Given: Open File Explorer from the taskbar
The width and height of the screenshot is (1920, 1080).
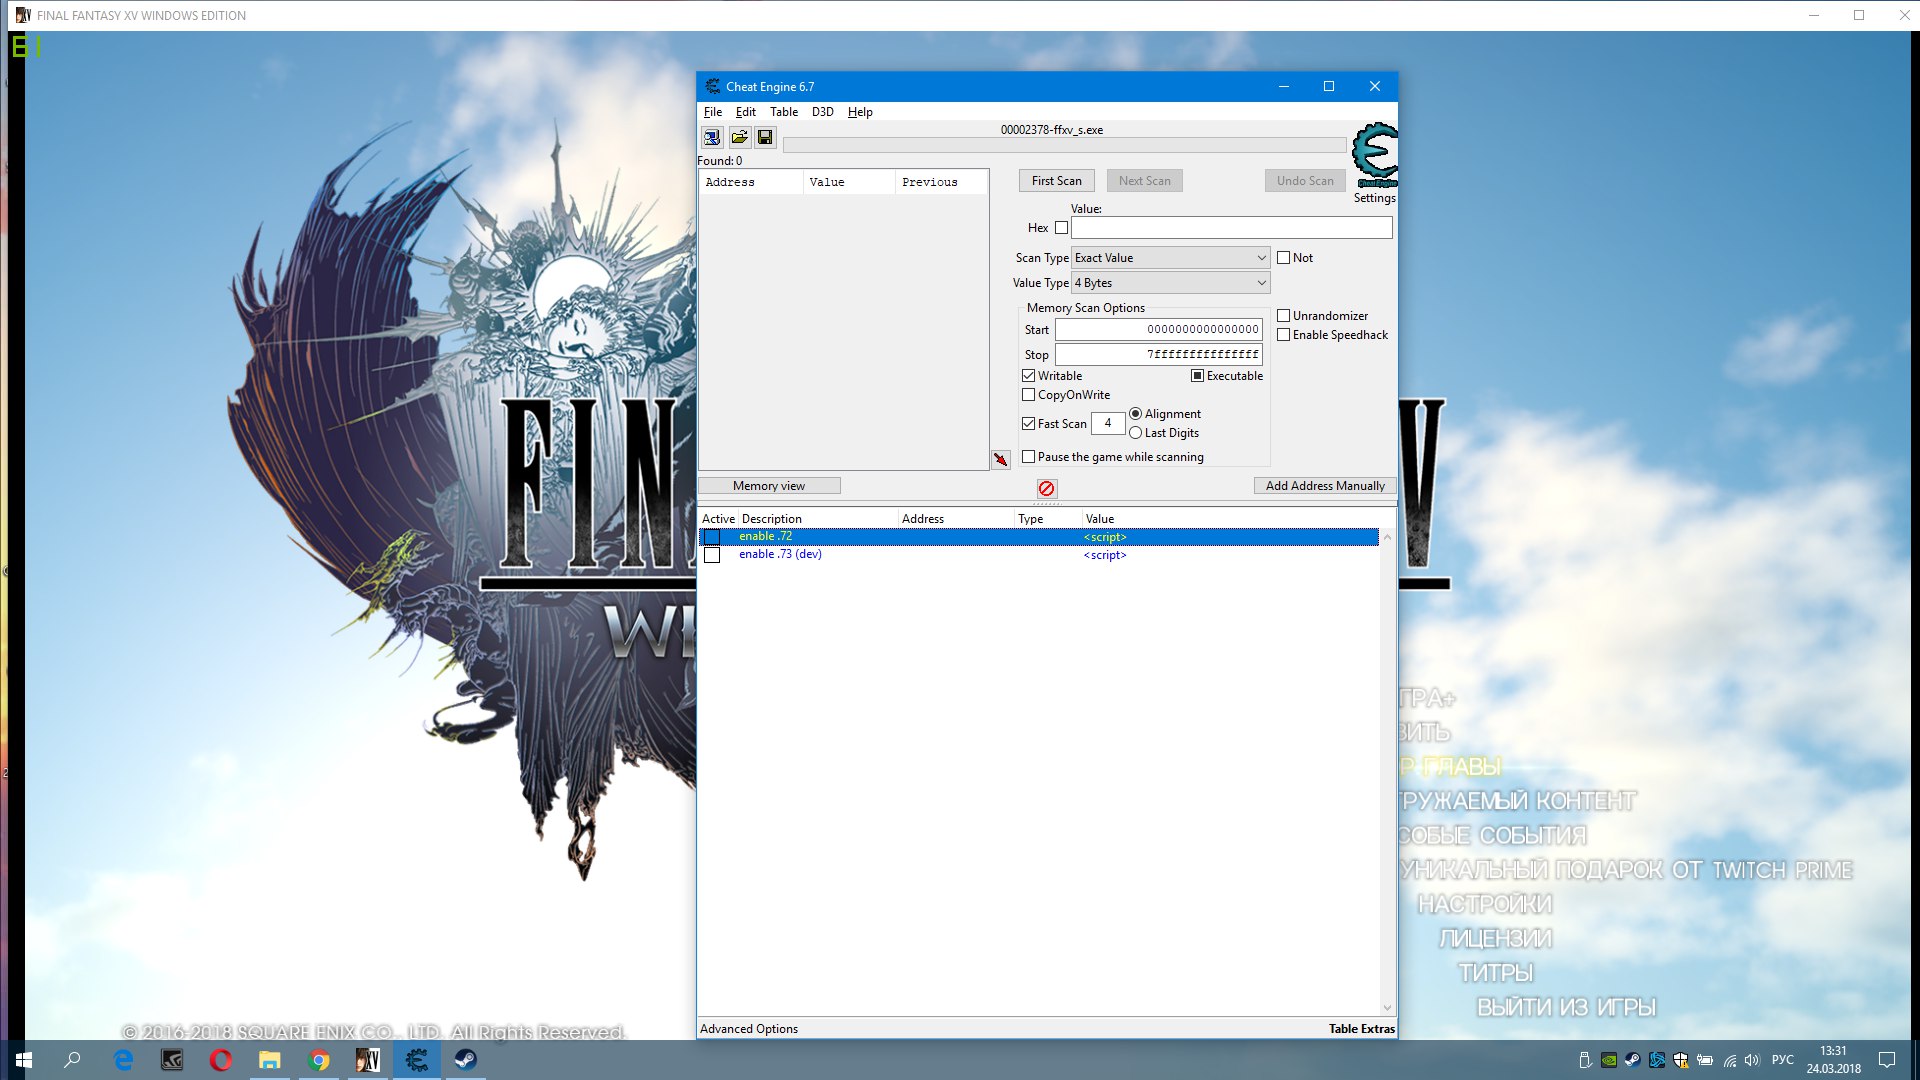Looking at the screenshot, I should tap(270, 1060).
